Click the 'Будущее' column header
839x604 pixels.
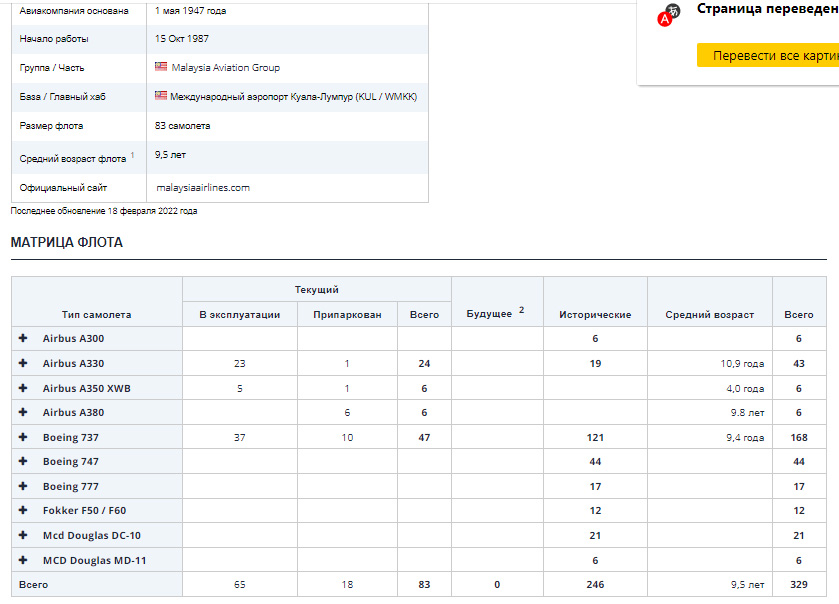tap(489, 314)
